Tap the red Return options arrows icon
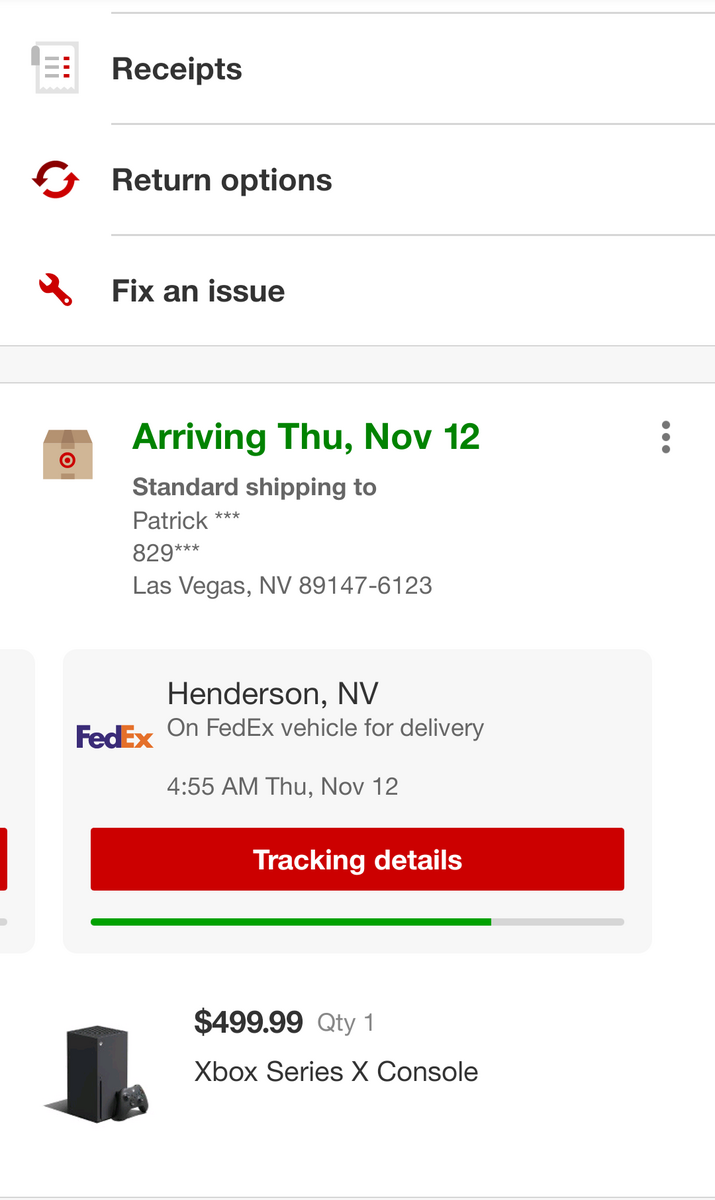Screen dimensions: 715x1200 pos(54,180)
